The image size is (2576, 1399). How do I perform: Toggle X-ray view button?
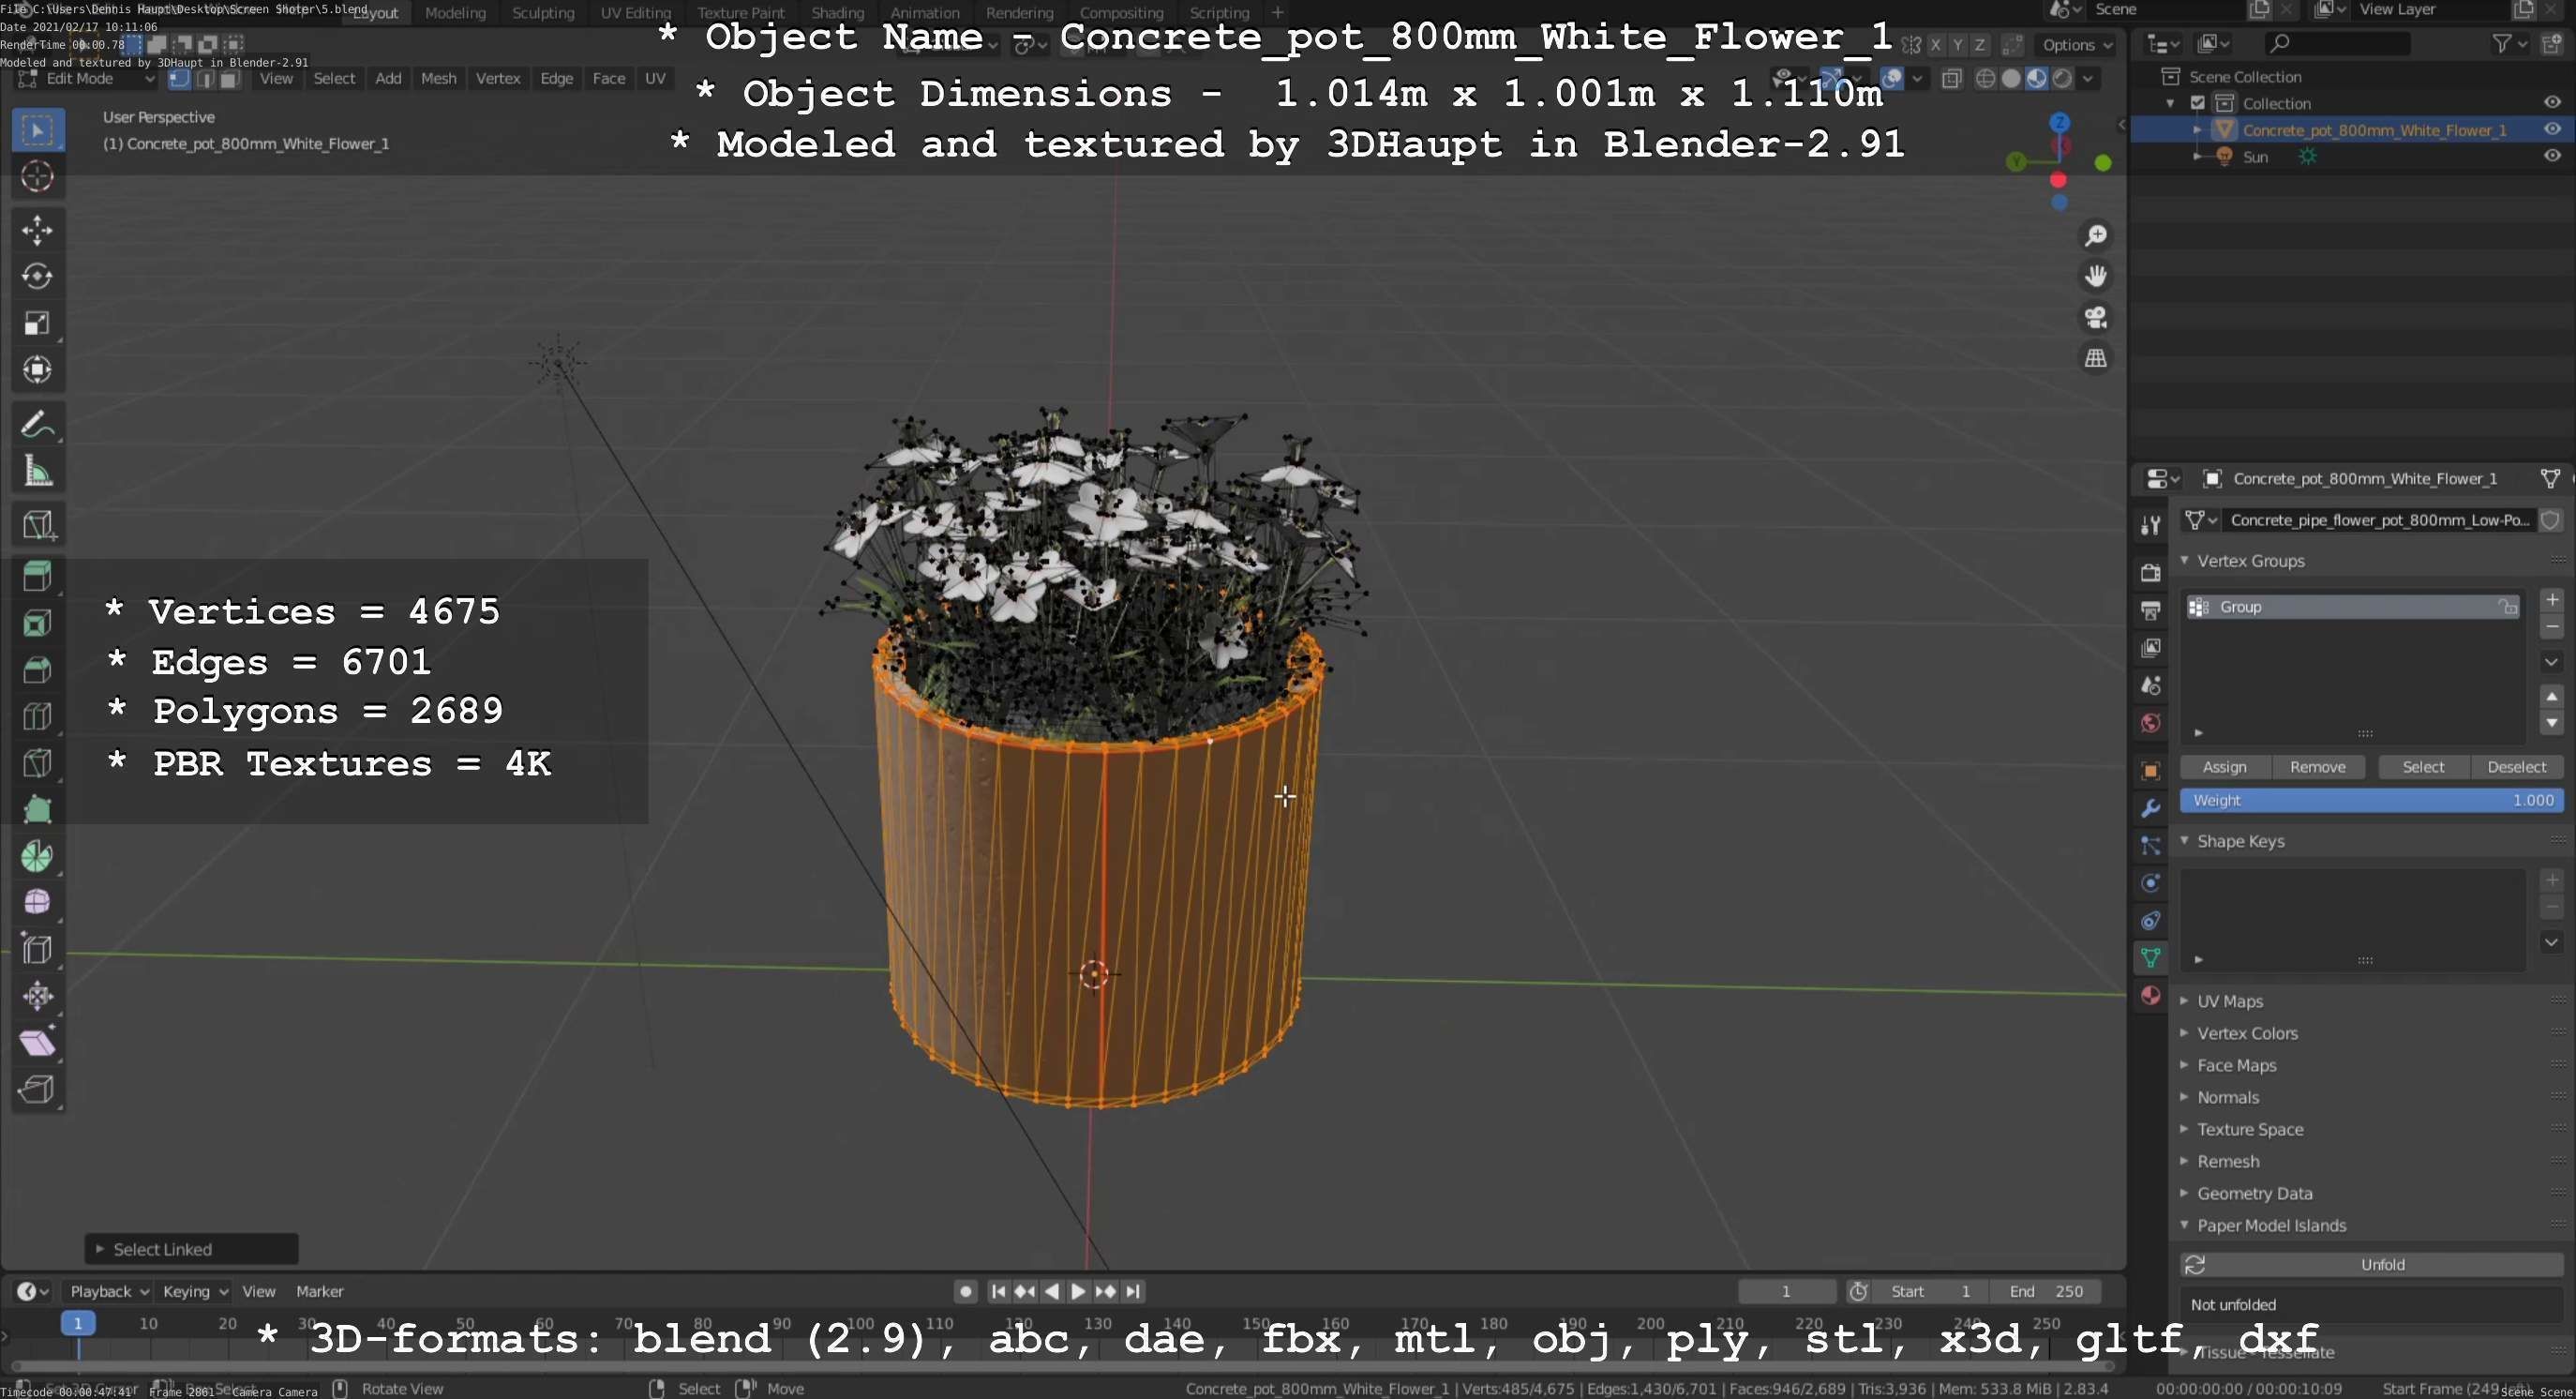click(1951, 79)
